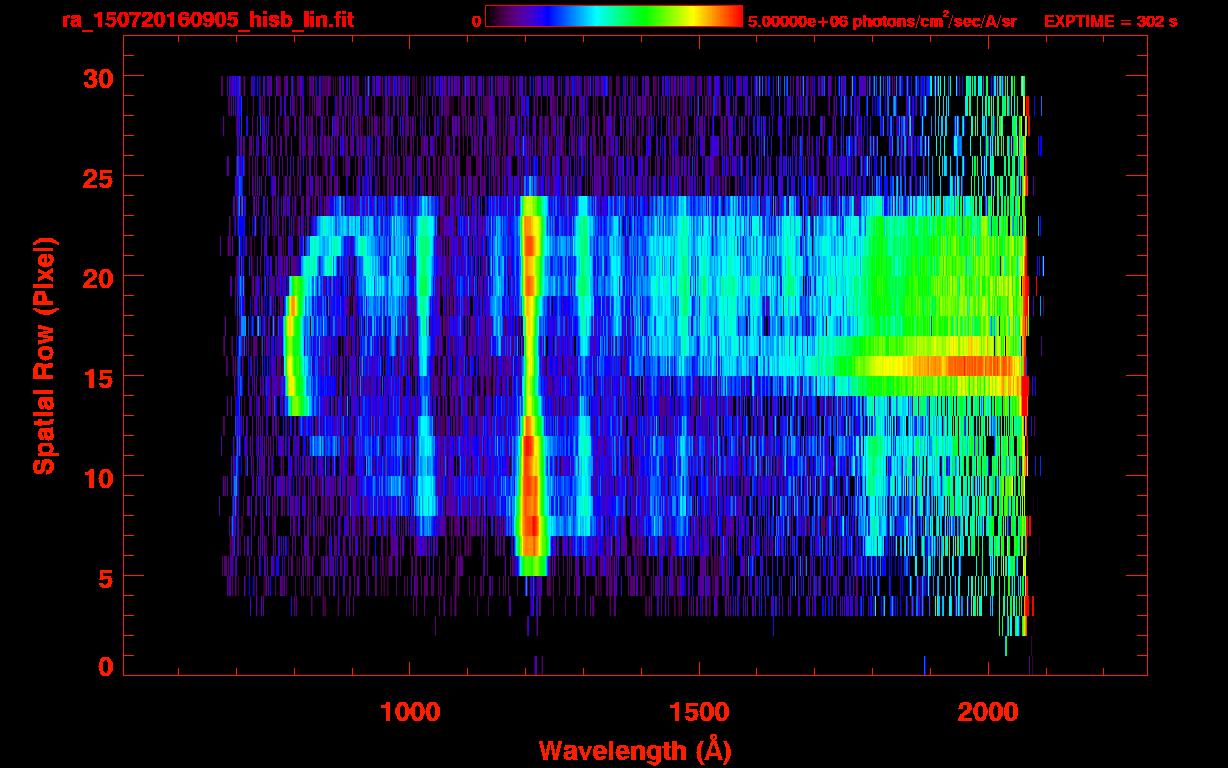Image resolution: width=1228 pixels, height=768 pixels.
Task: Click the red end of the colorbar
Action: [x=728, y=17]
